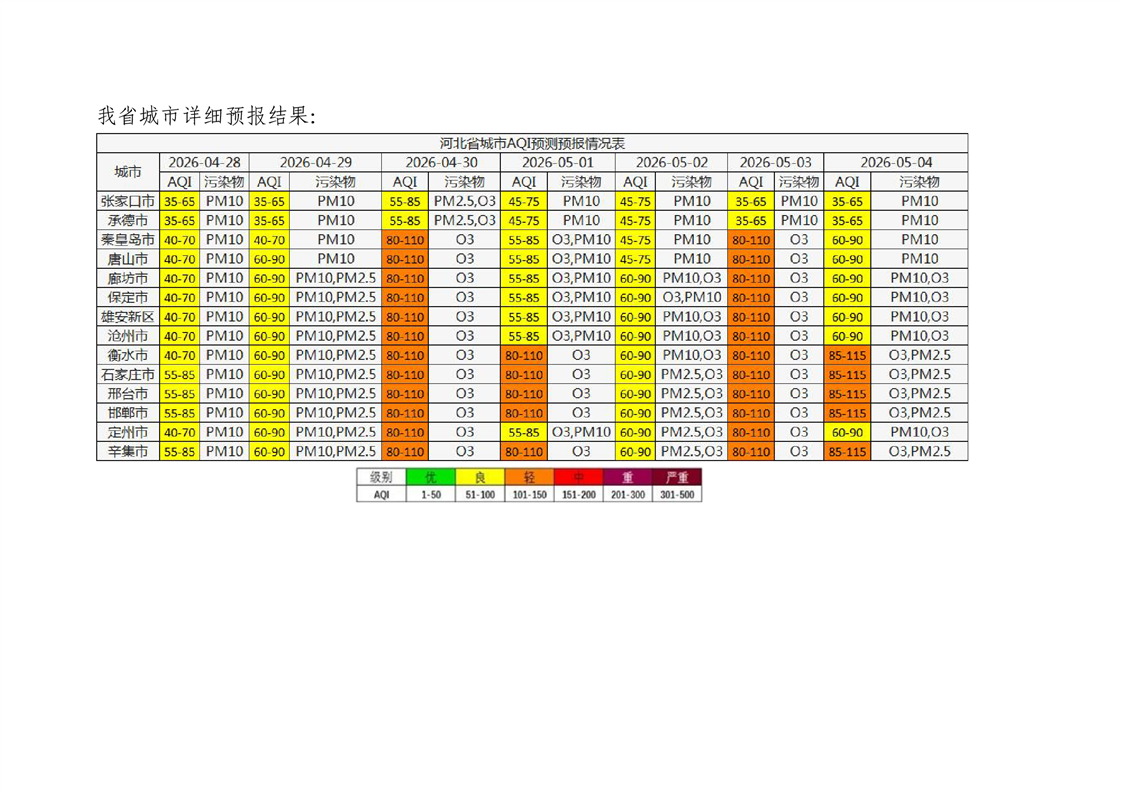Select 邯郸市 pollutant PM2.5,O3 for 2026-05-02
The image size is (1123, 794).
(692, 413)
